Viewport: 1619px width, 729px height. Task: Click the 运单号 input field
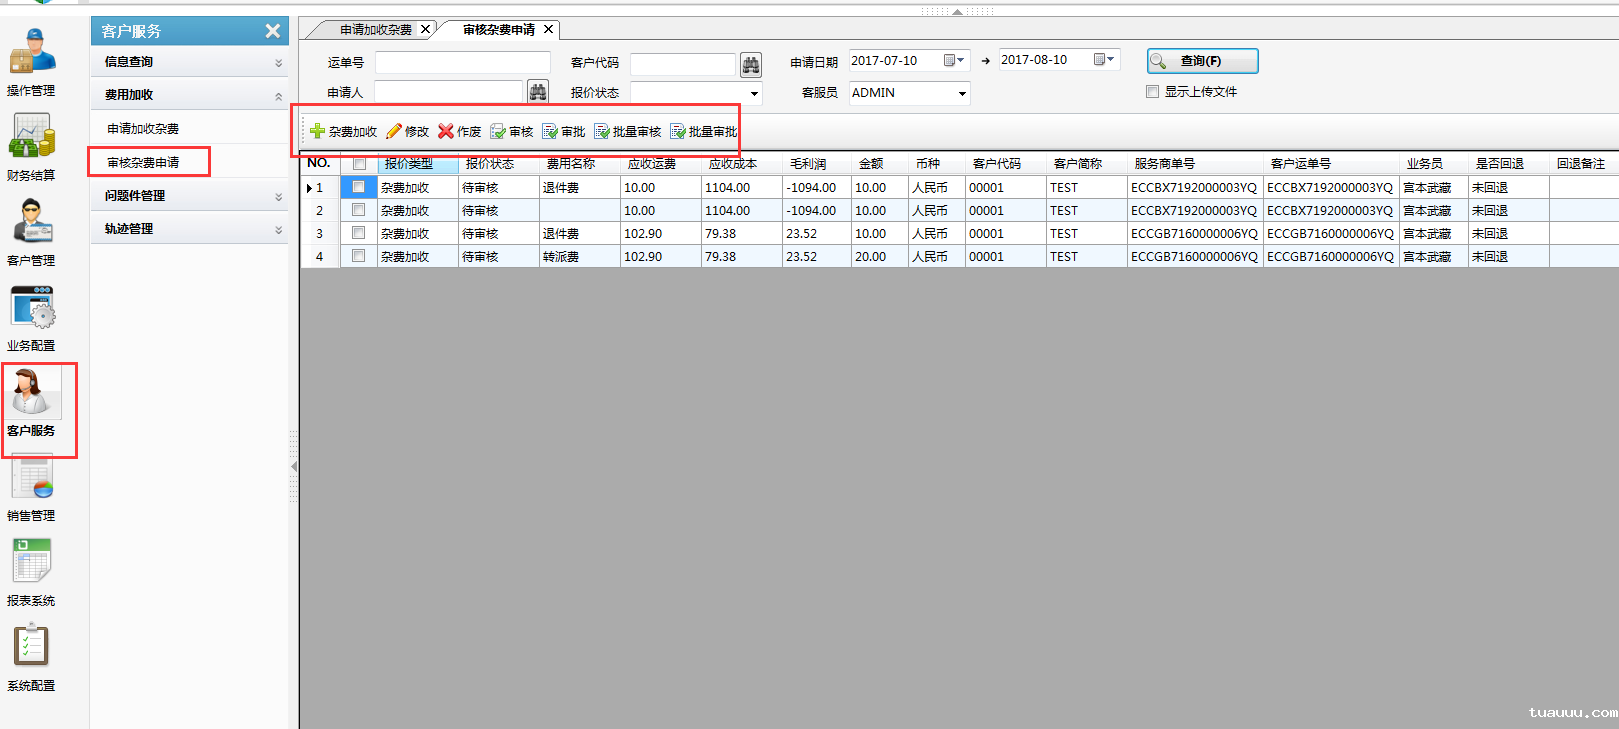462,63
